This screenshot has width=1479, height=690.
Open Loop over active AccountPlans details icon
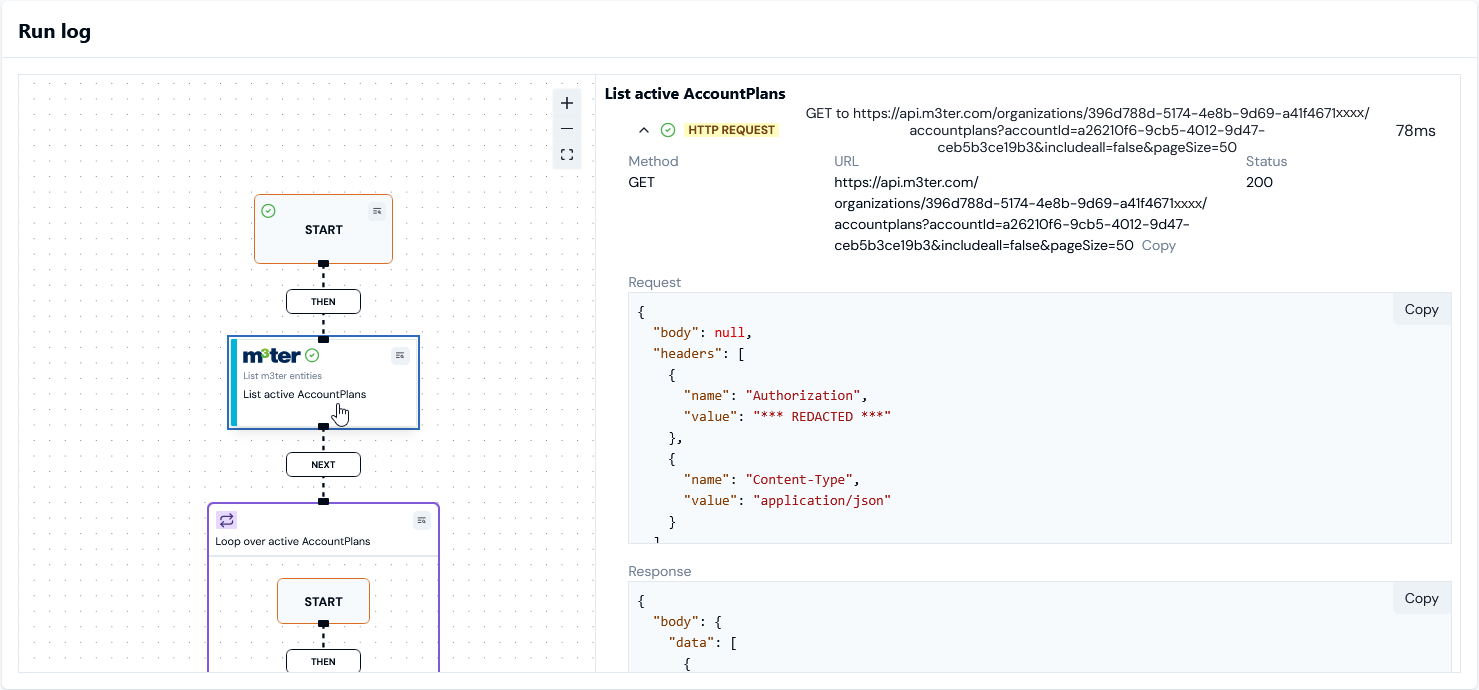(422, 520)
